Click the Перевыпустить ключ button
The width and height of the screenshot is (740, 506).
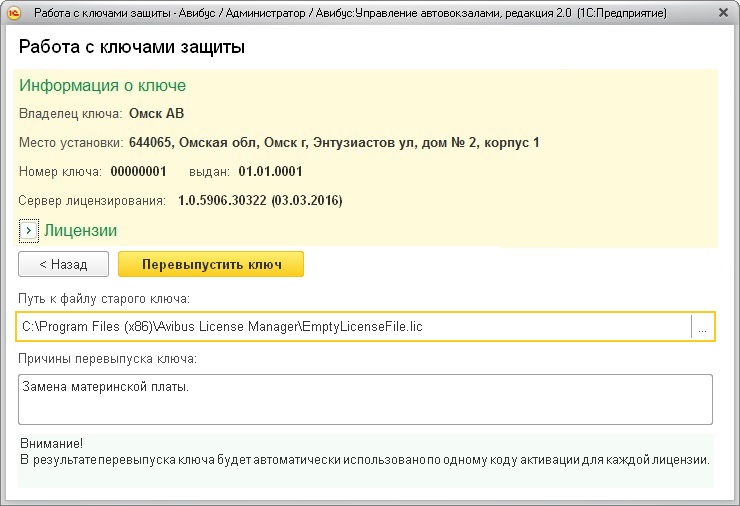(210, 265)
